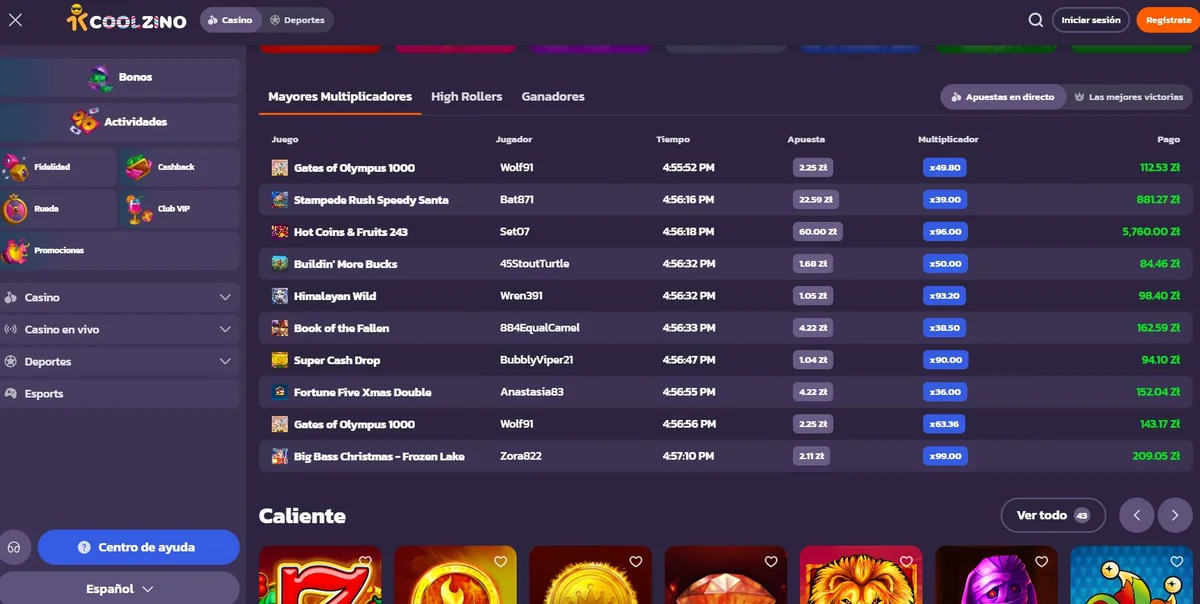Favorite the first Caliente game thumbnail
Viewport: 1200px width, 604px height.
tap(365, 561)
